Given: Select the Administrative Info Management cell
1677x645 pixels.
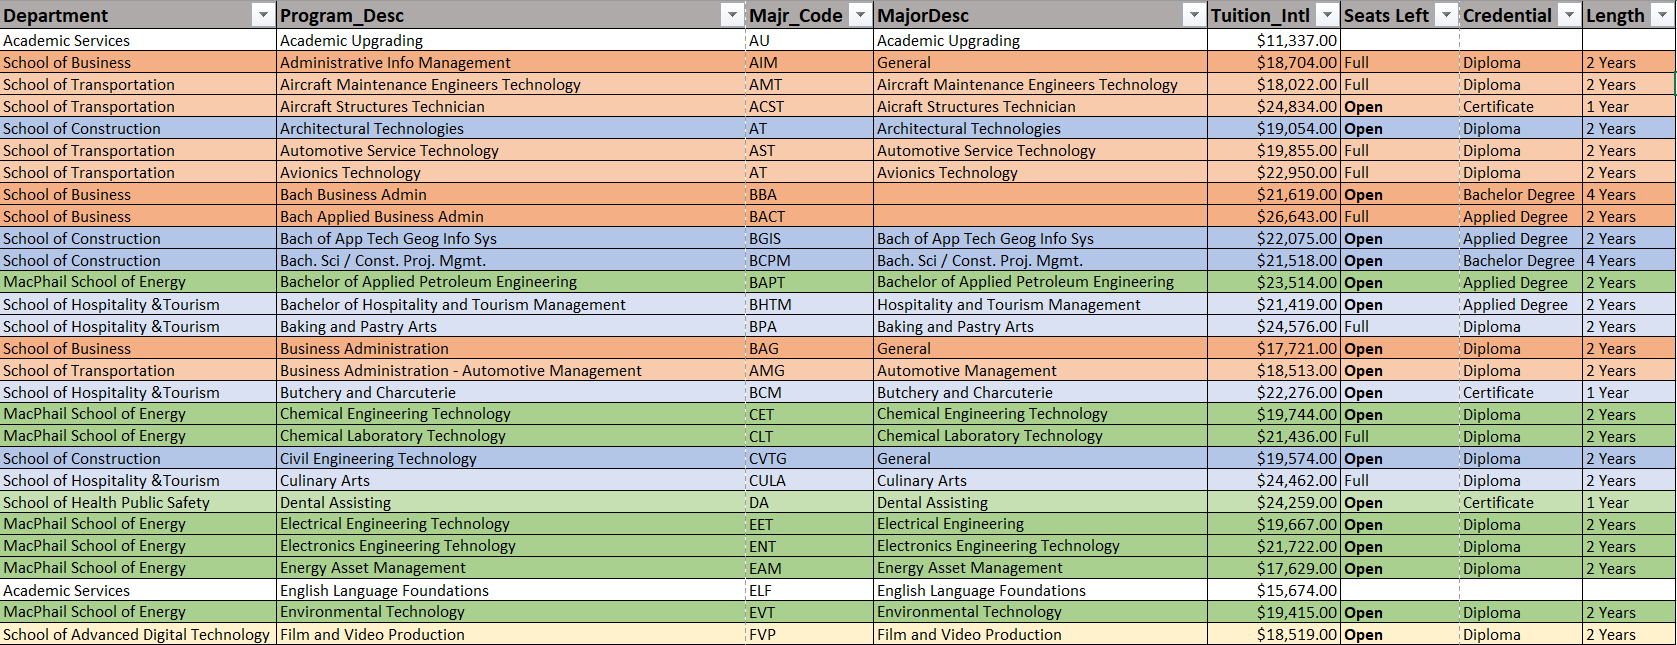Looking at the screenshot, I should tap(395, 63).
